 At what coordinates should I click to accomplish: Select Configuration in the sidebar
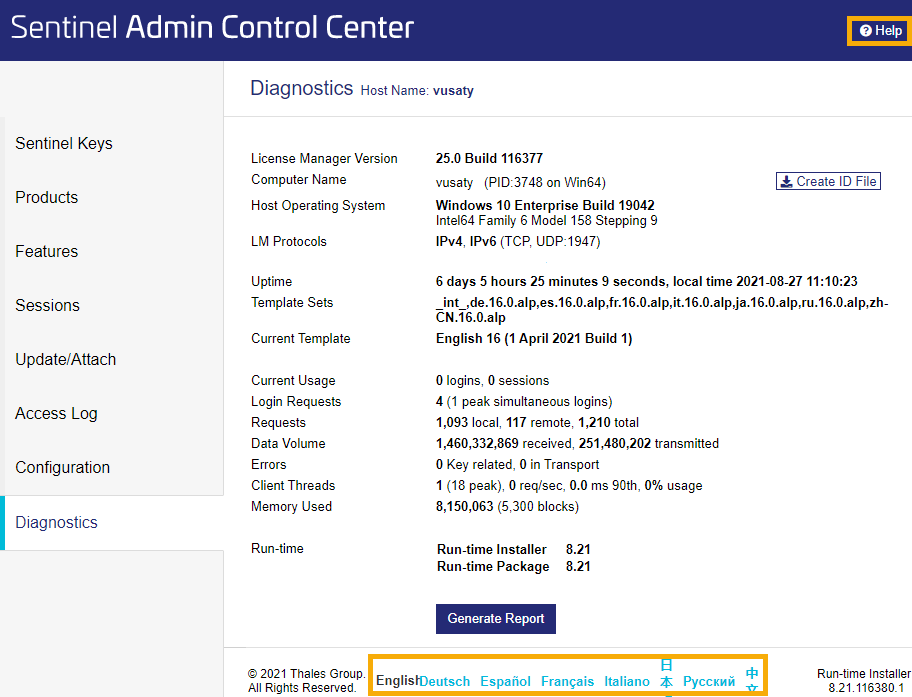pos(63,467)
